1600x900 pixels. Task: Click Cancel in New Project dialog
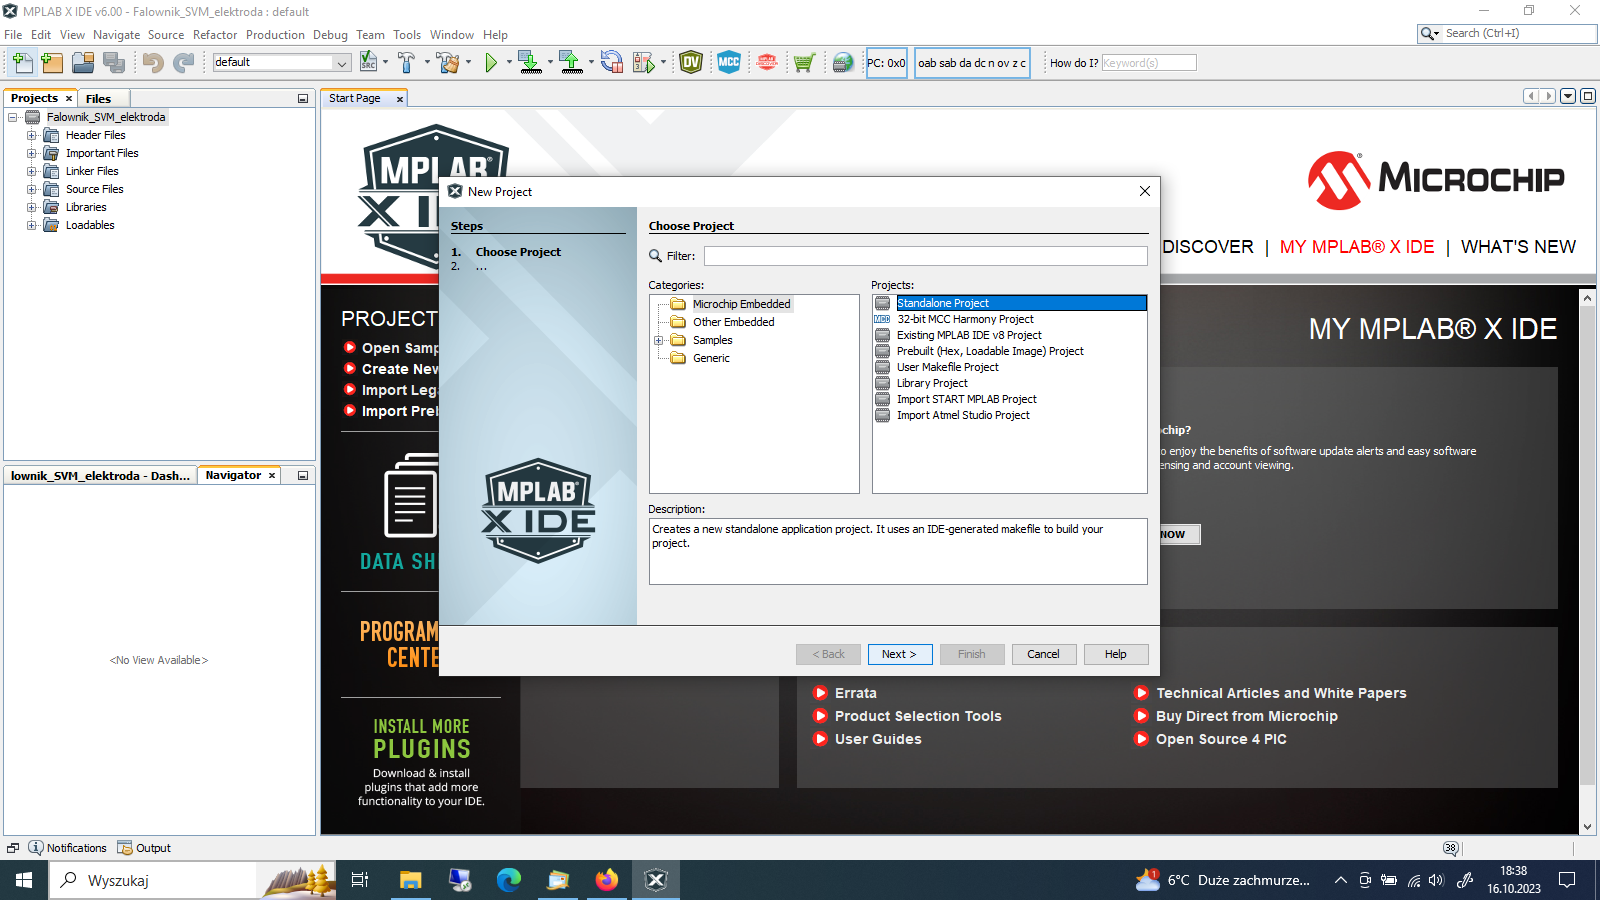(1044, 654)
